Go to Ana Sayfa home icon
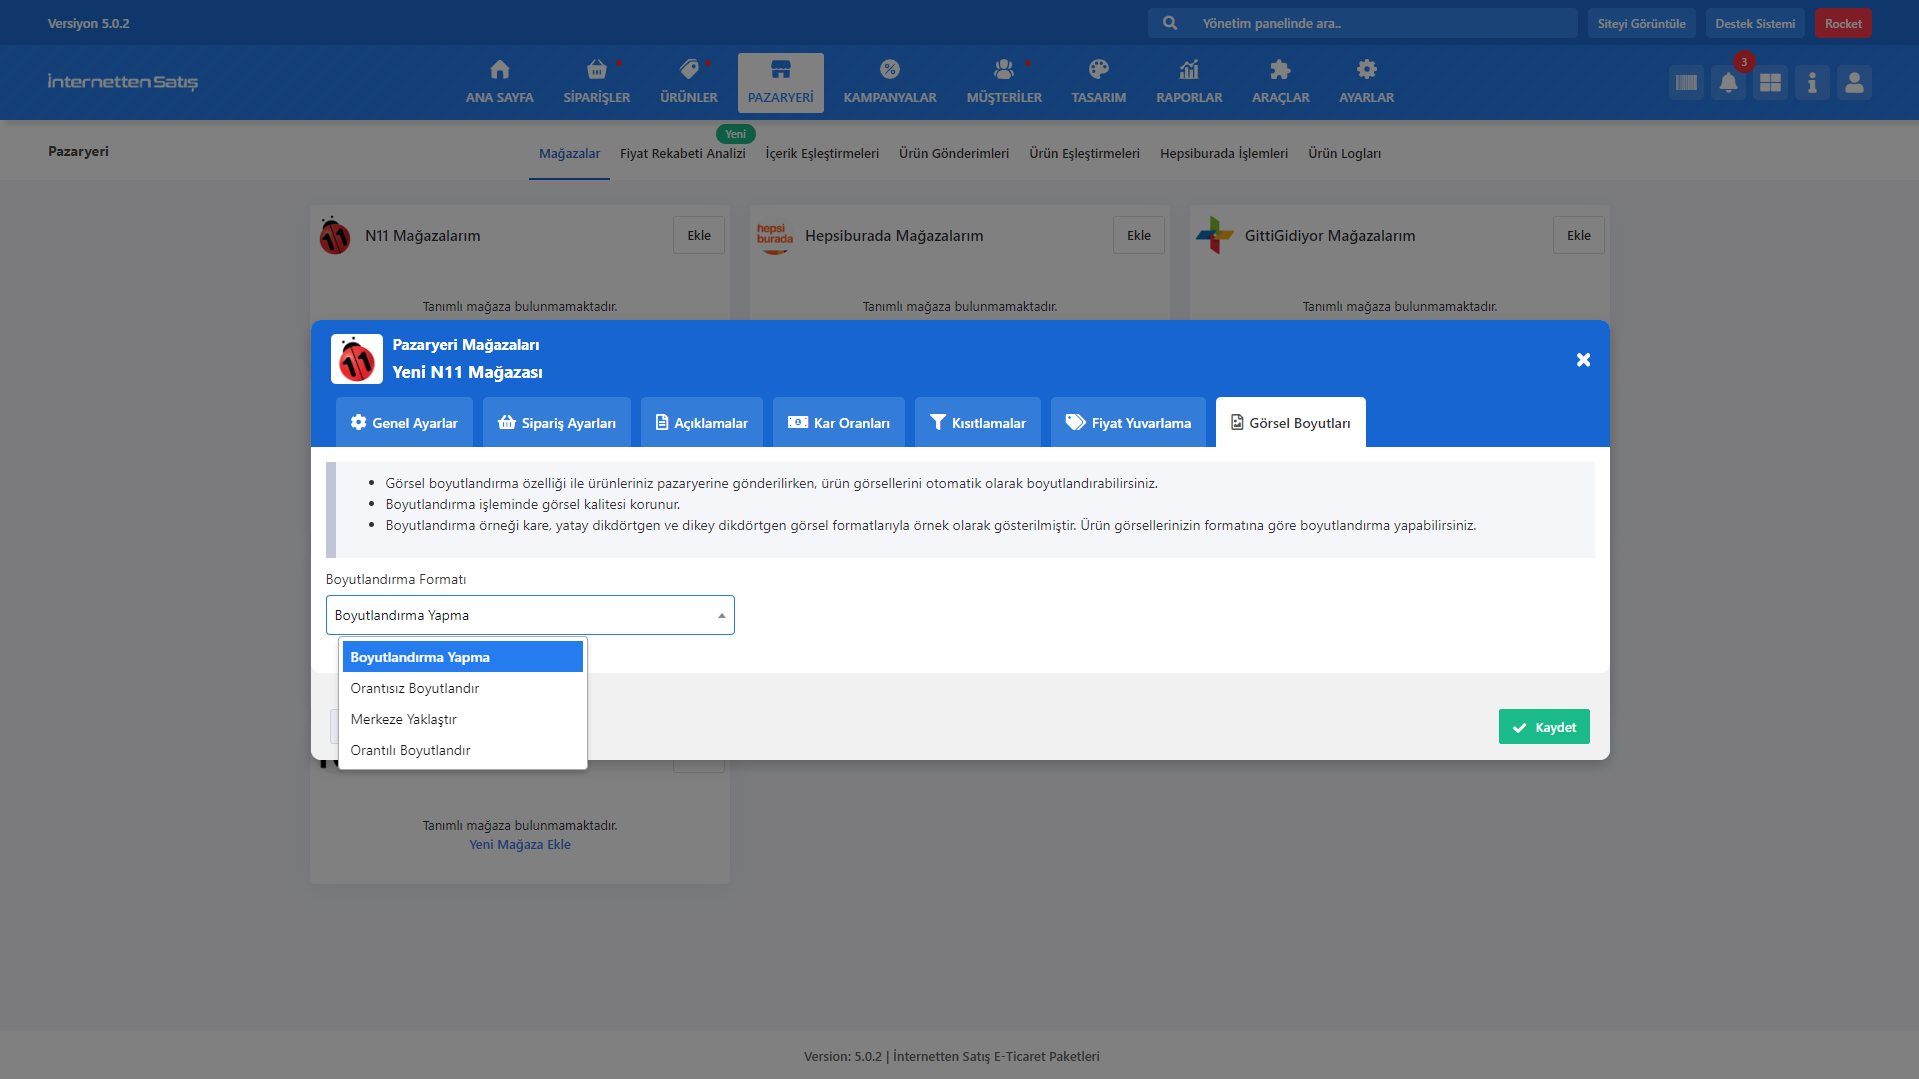Screen dimensions: 1919x1079 pyautogui.click(x=499, y=70)
